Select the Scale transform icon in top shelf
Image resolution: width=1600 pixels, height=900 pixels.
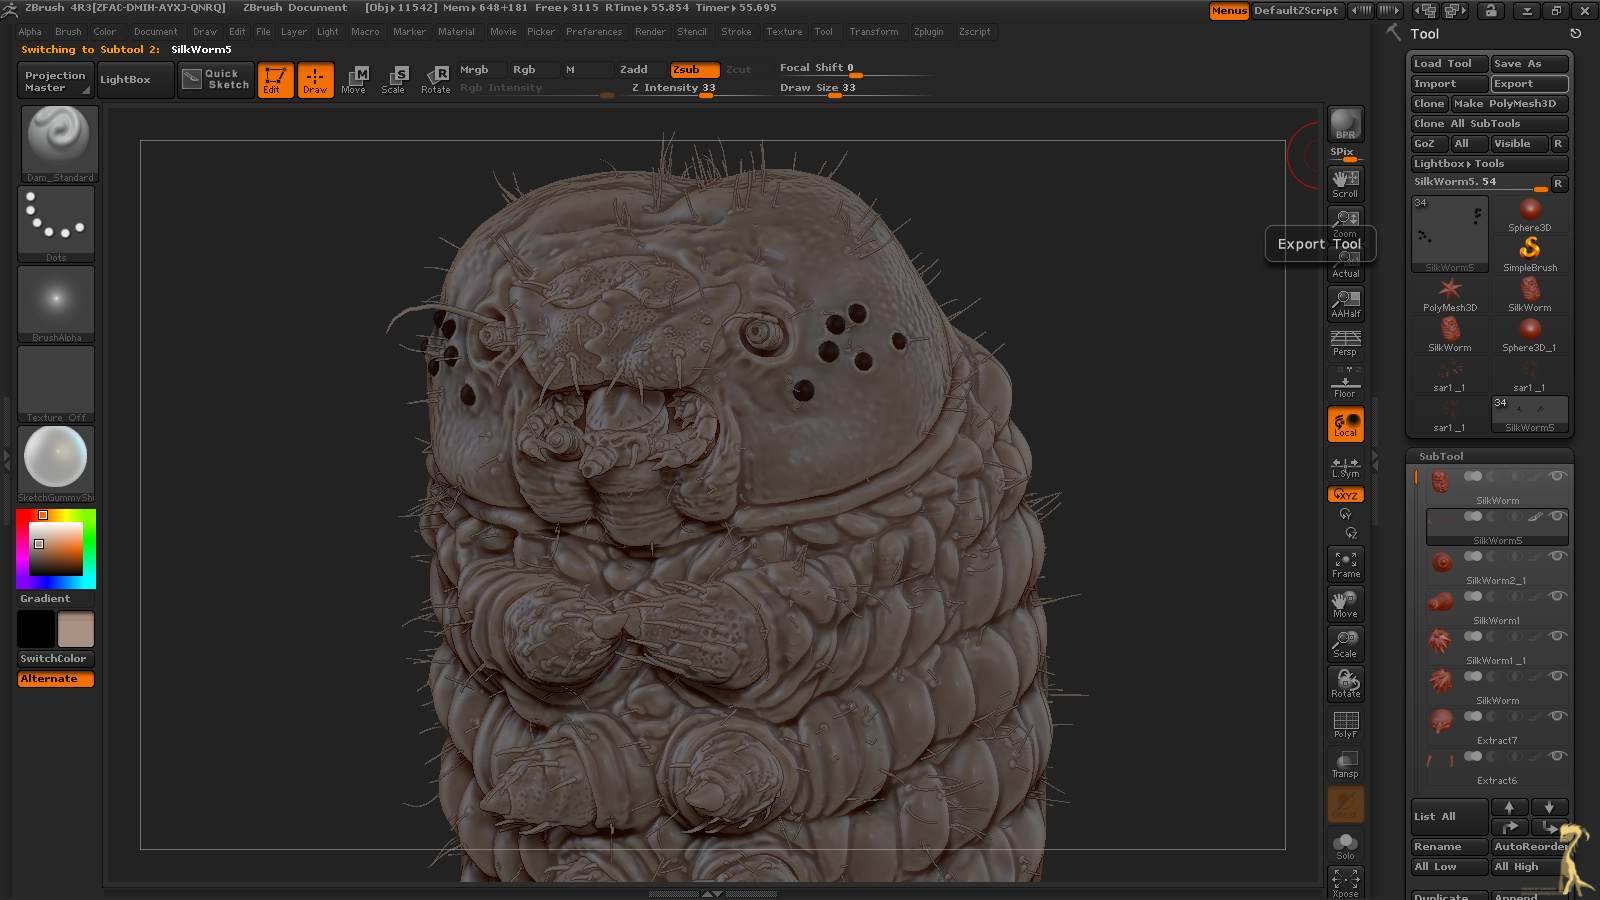394,80
